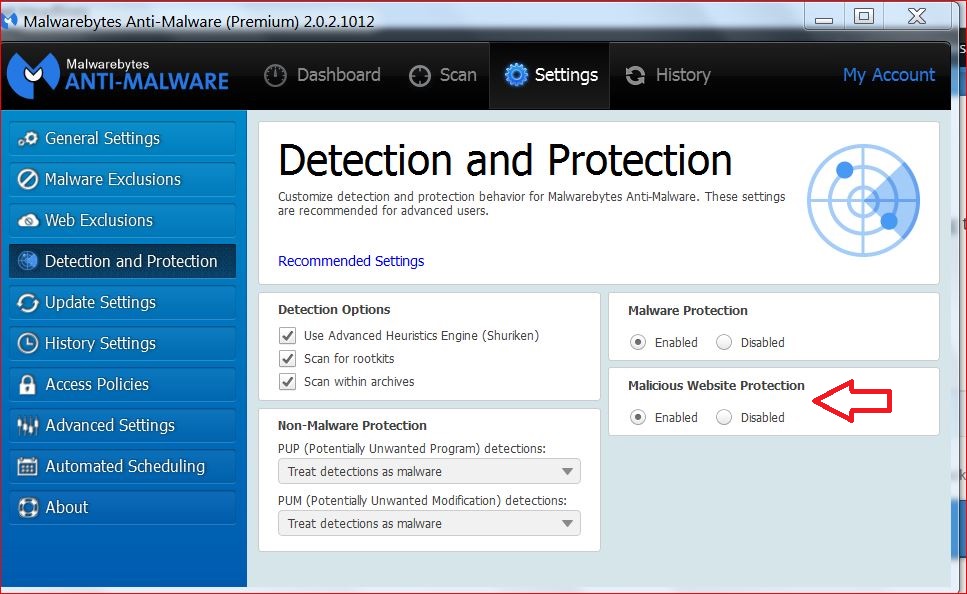Screen dimensions: 967x594
Task: Maximize the Malwarebytes window
Action: tap(864, 17)
